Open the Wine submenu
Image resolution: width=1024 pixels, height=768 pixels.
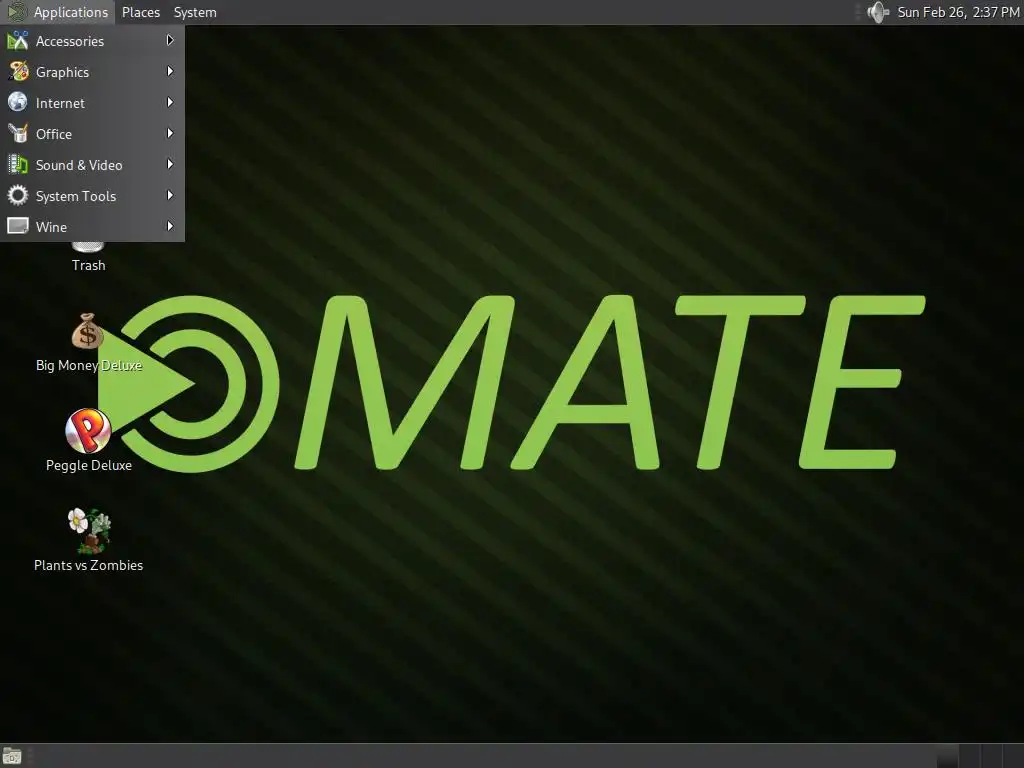[92, 227]
